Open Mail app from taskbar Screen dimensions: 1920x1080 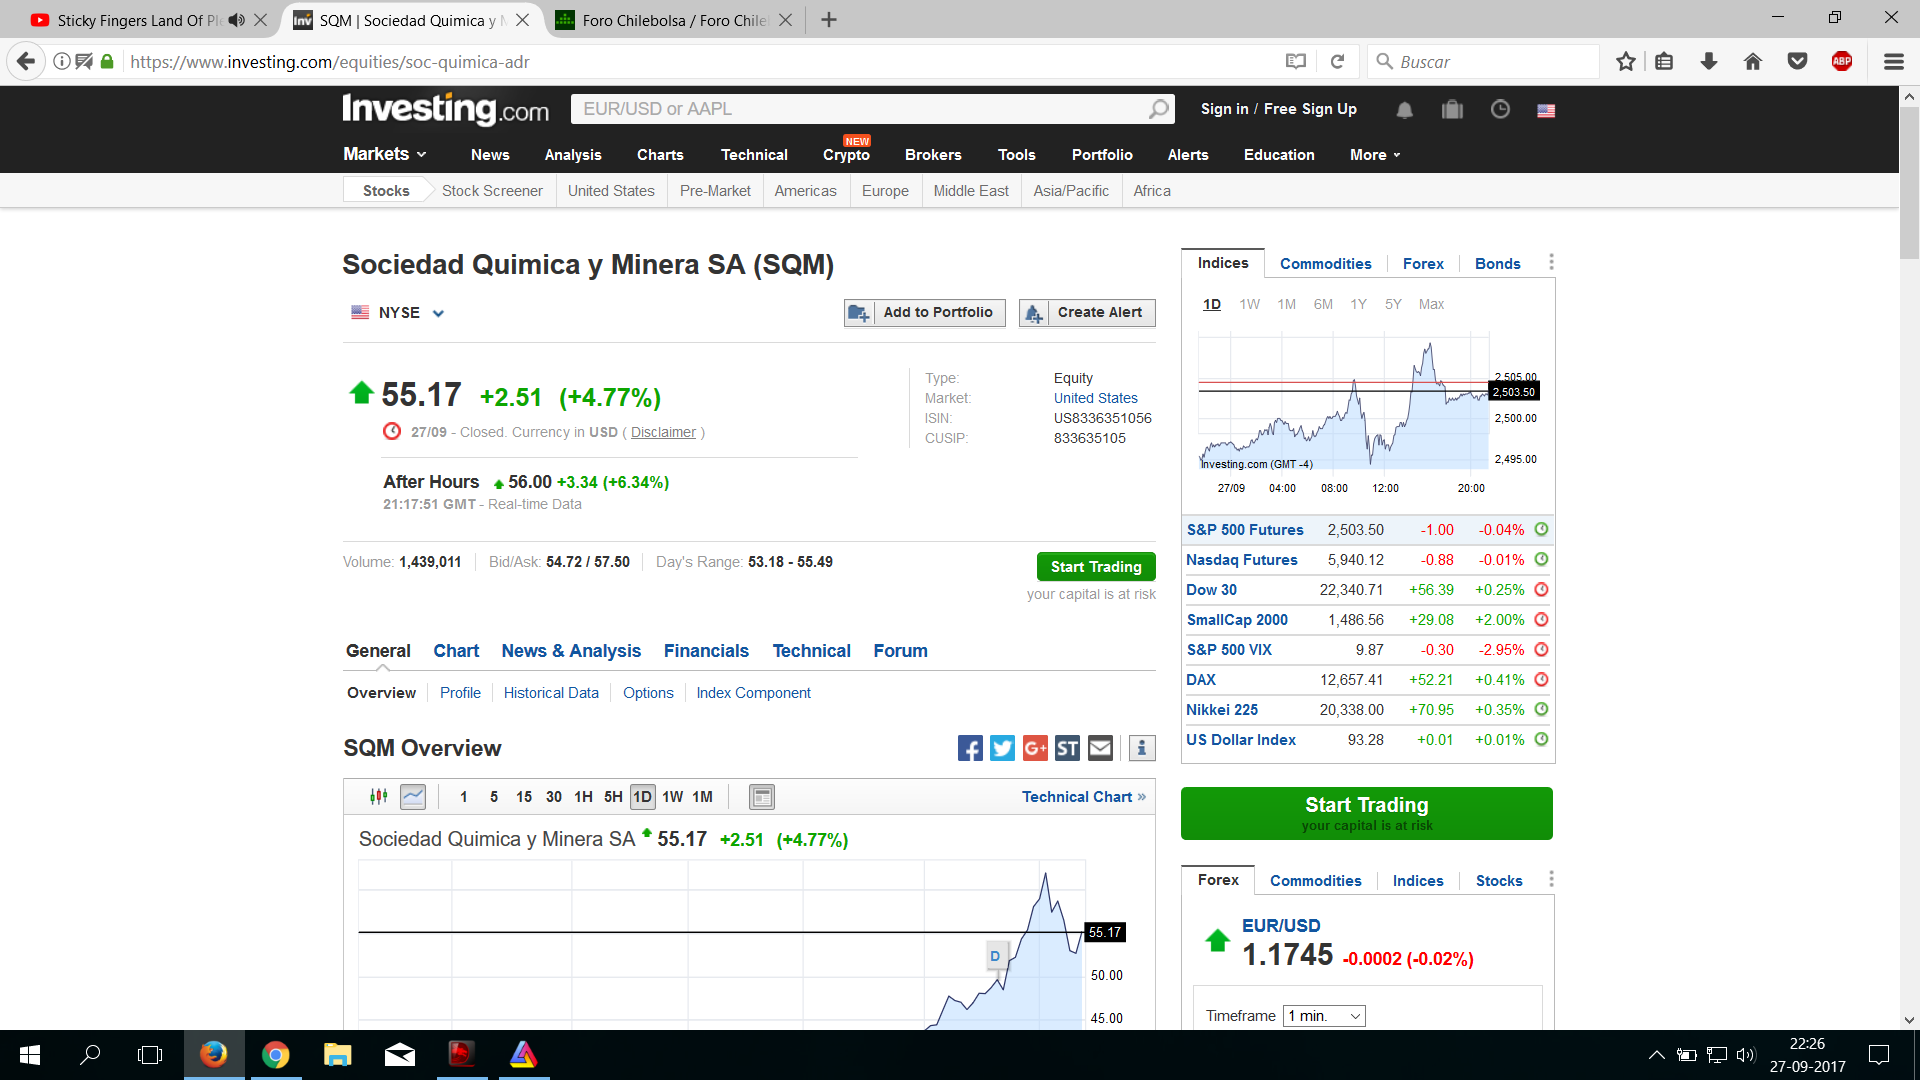pos(399,1055)
